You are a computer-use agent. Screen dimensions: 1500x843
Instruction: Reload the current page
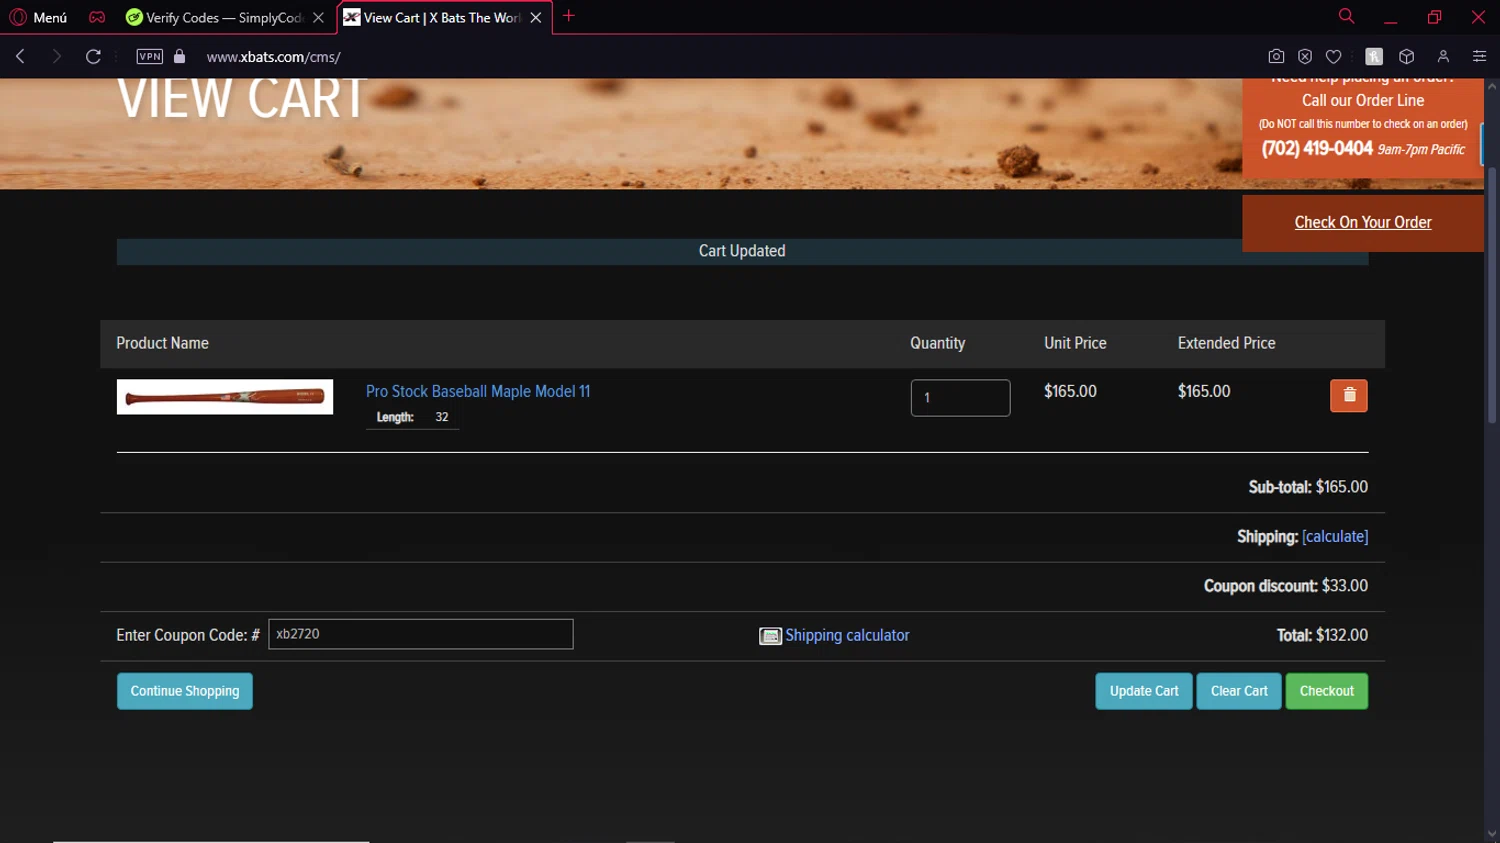[x=93, y=56]
